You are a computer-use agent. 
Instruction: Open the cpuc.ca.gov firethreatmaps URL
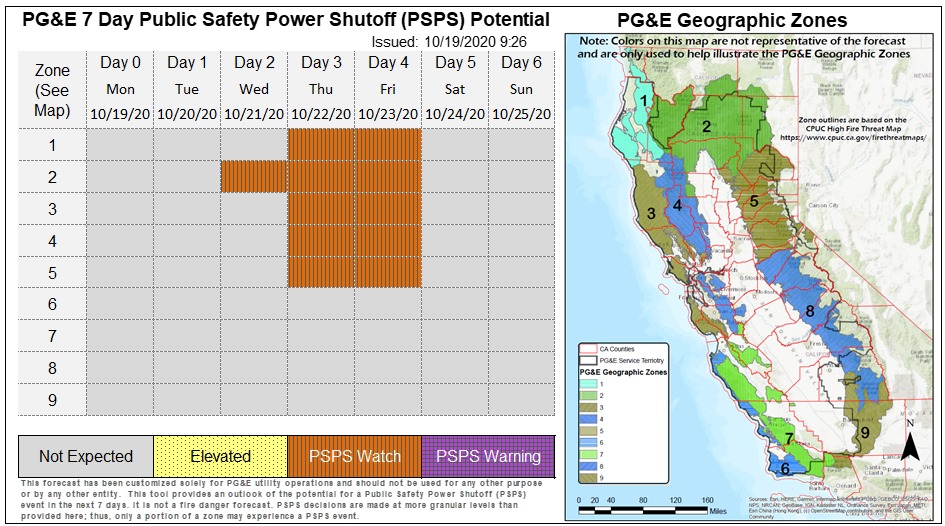click(853, 137)
